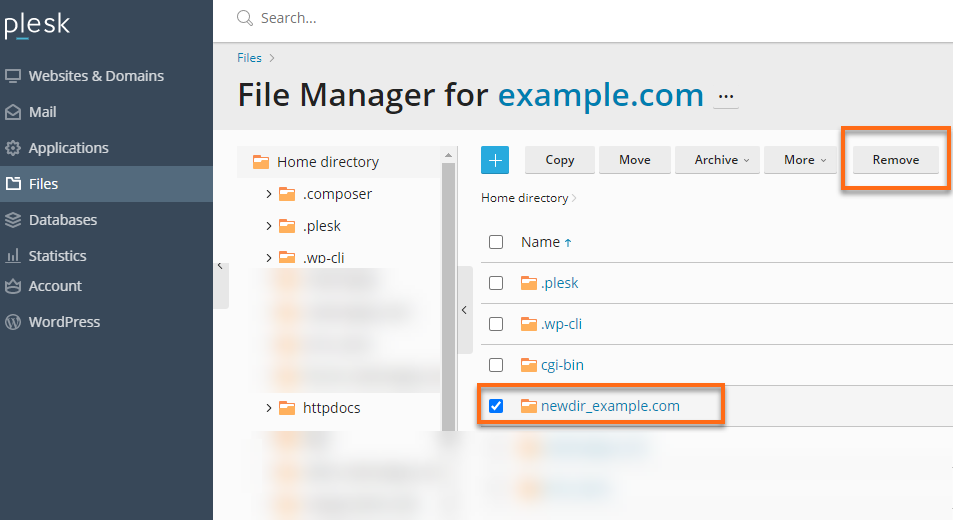Viewport: 953px width, 520px height.
Task: Check the .plesk folder checkbox
Action: pos(496,283)
